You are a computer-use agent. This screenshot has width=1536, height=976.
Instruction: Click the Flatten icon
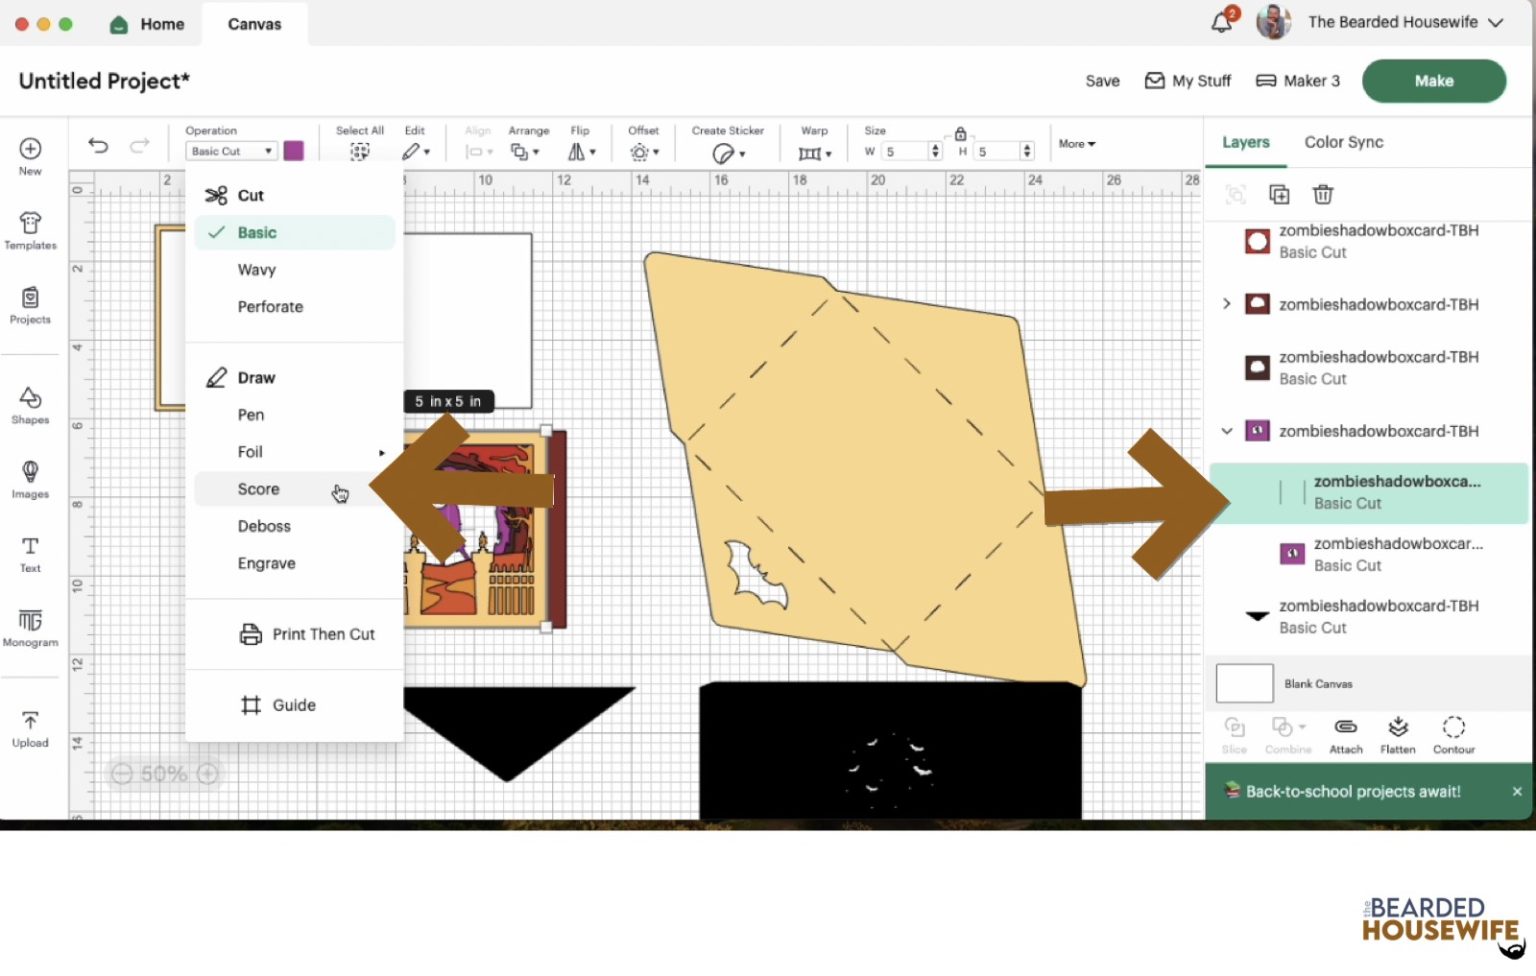tap(1397, 734)
